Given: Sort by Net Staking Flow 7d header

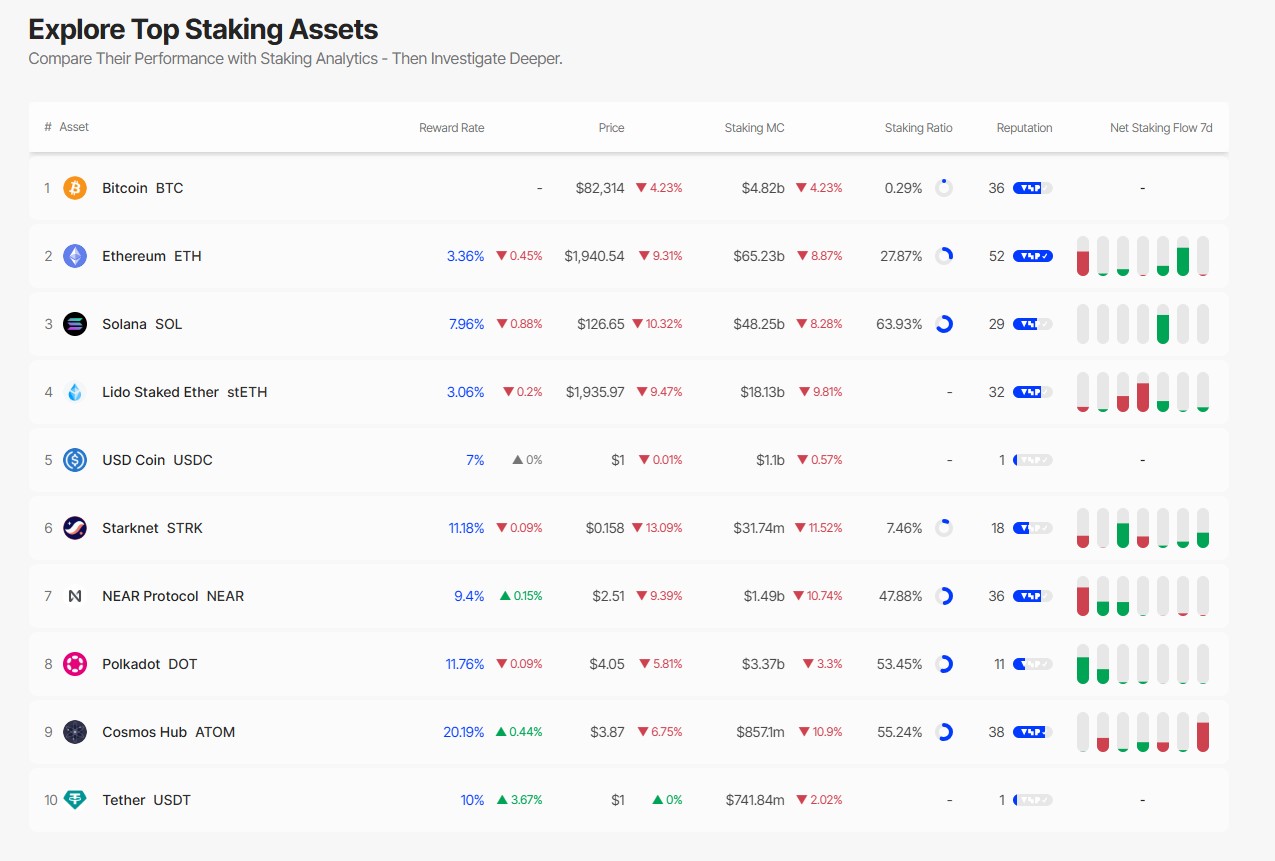Looking at the screenshot, I should pos(1161,128).
